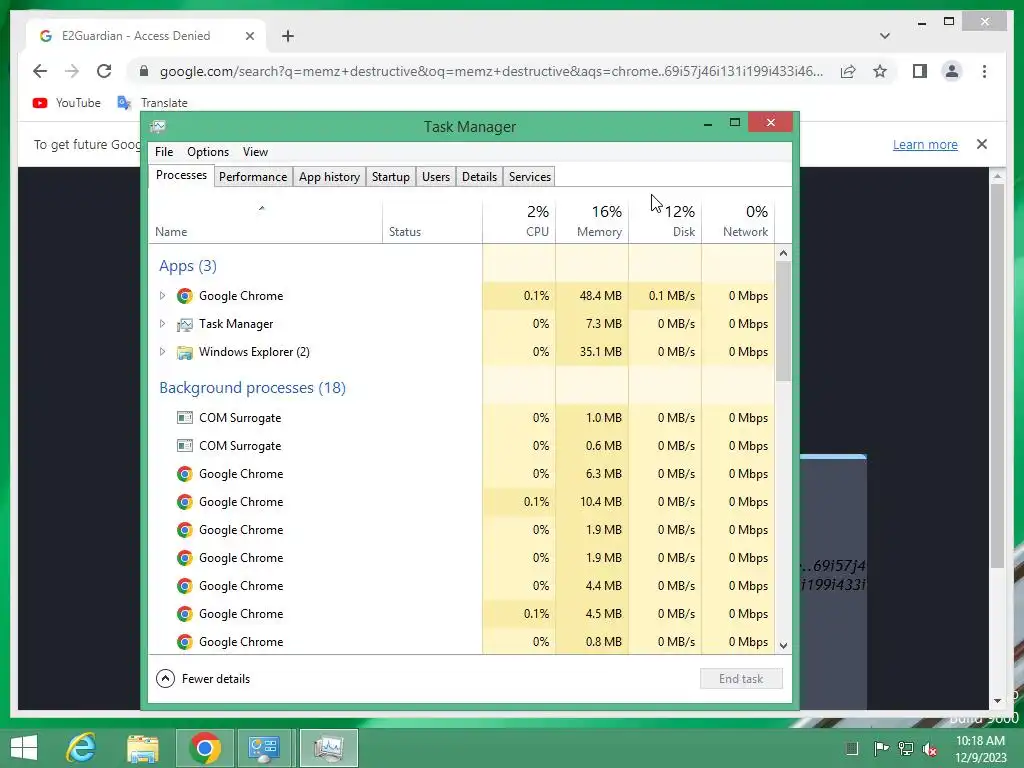The image size is (1024, 768).
Task: Click the Chrome page vertical scrollbar thumb
Action: click(997, 376)
